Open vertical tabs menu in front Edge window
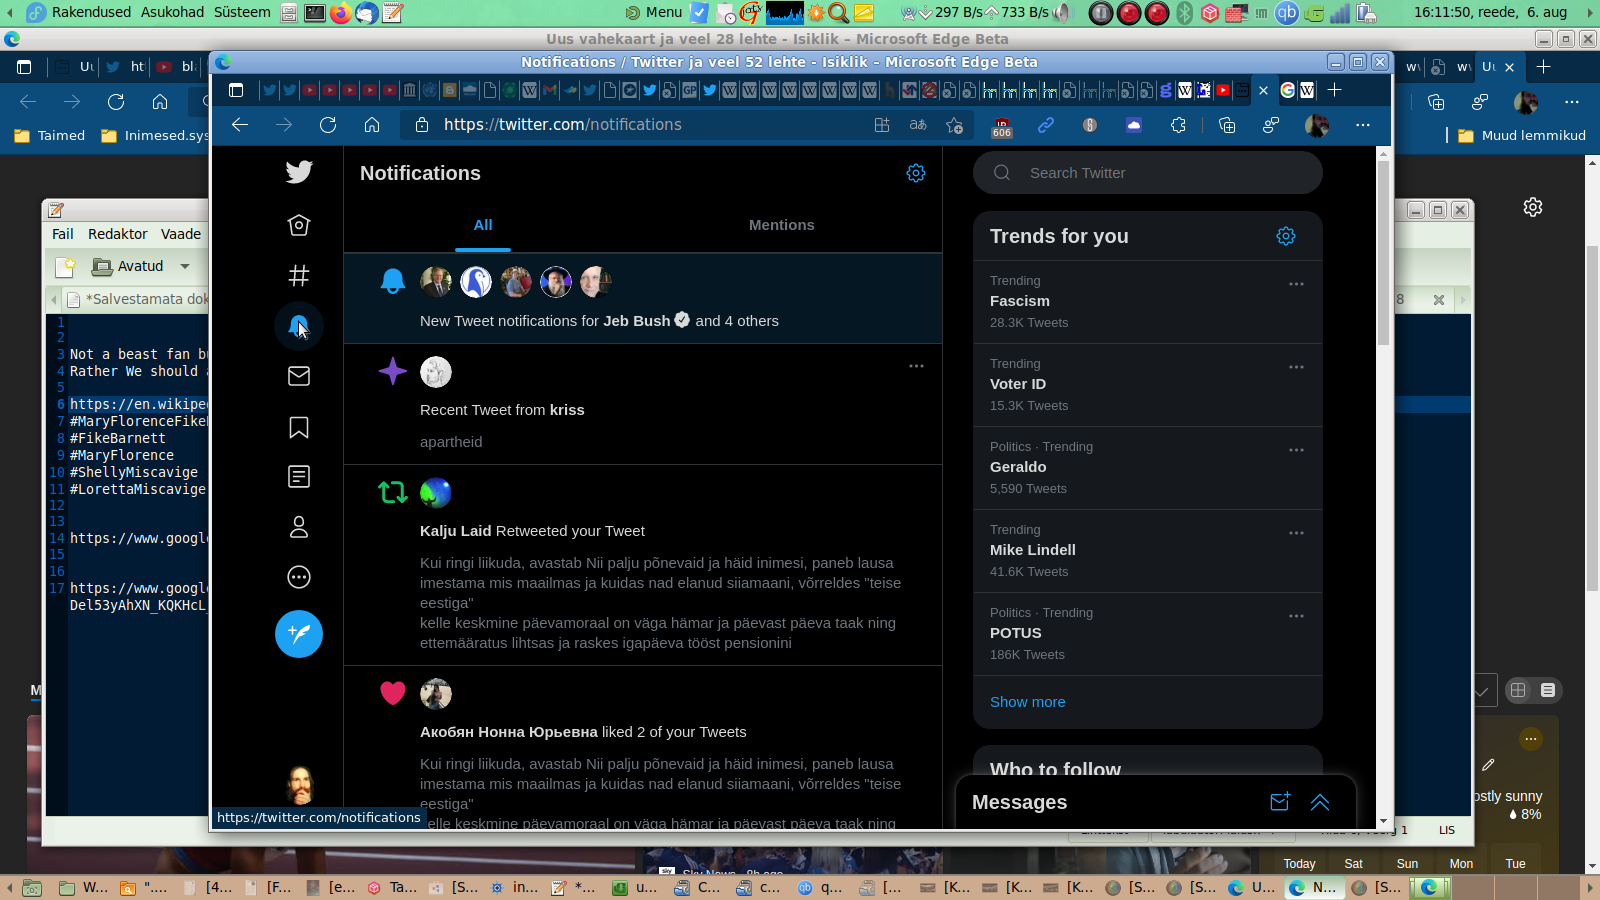Screen dimensions: 1600x900 click(x=236, y=90)
